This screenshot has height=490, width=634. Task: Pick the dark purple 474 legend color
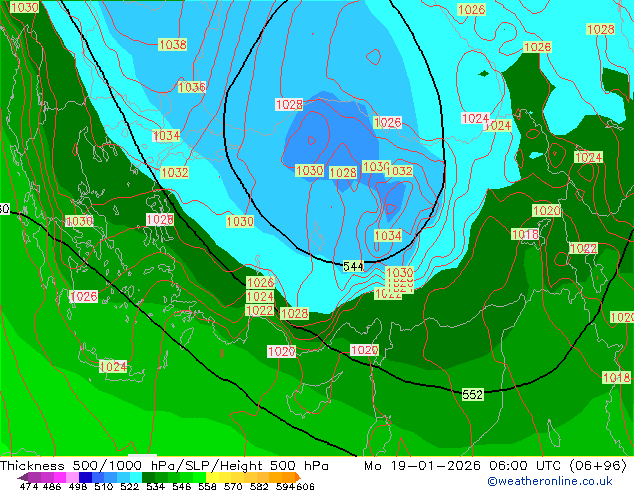pyautogui.click(x=23, y=477)
